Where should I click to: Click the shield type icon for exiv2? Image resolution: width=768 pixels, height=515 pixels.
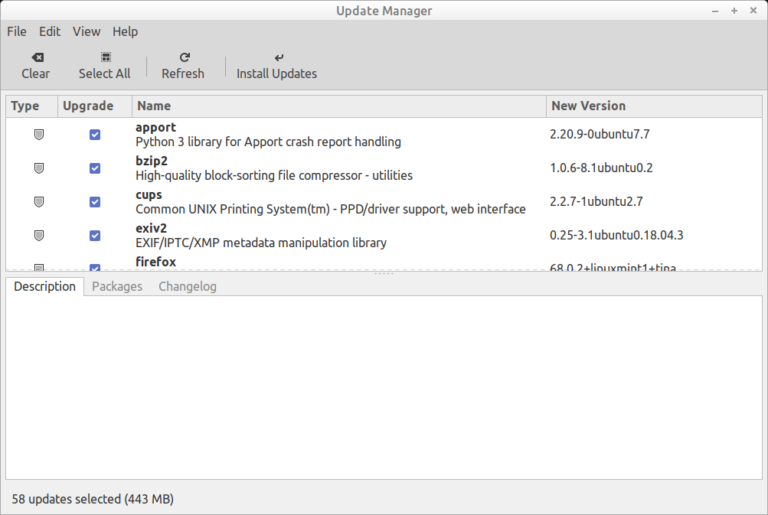coord(39,235)
